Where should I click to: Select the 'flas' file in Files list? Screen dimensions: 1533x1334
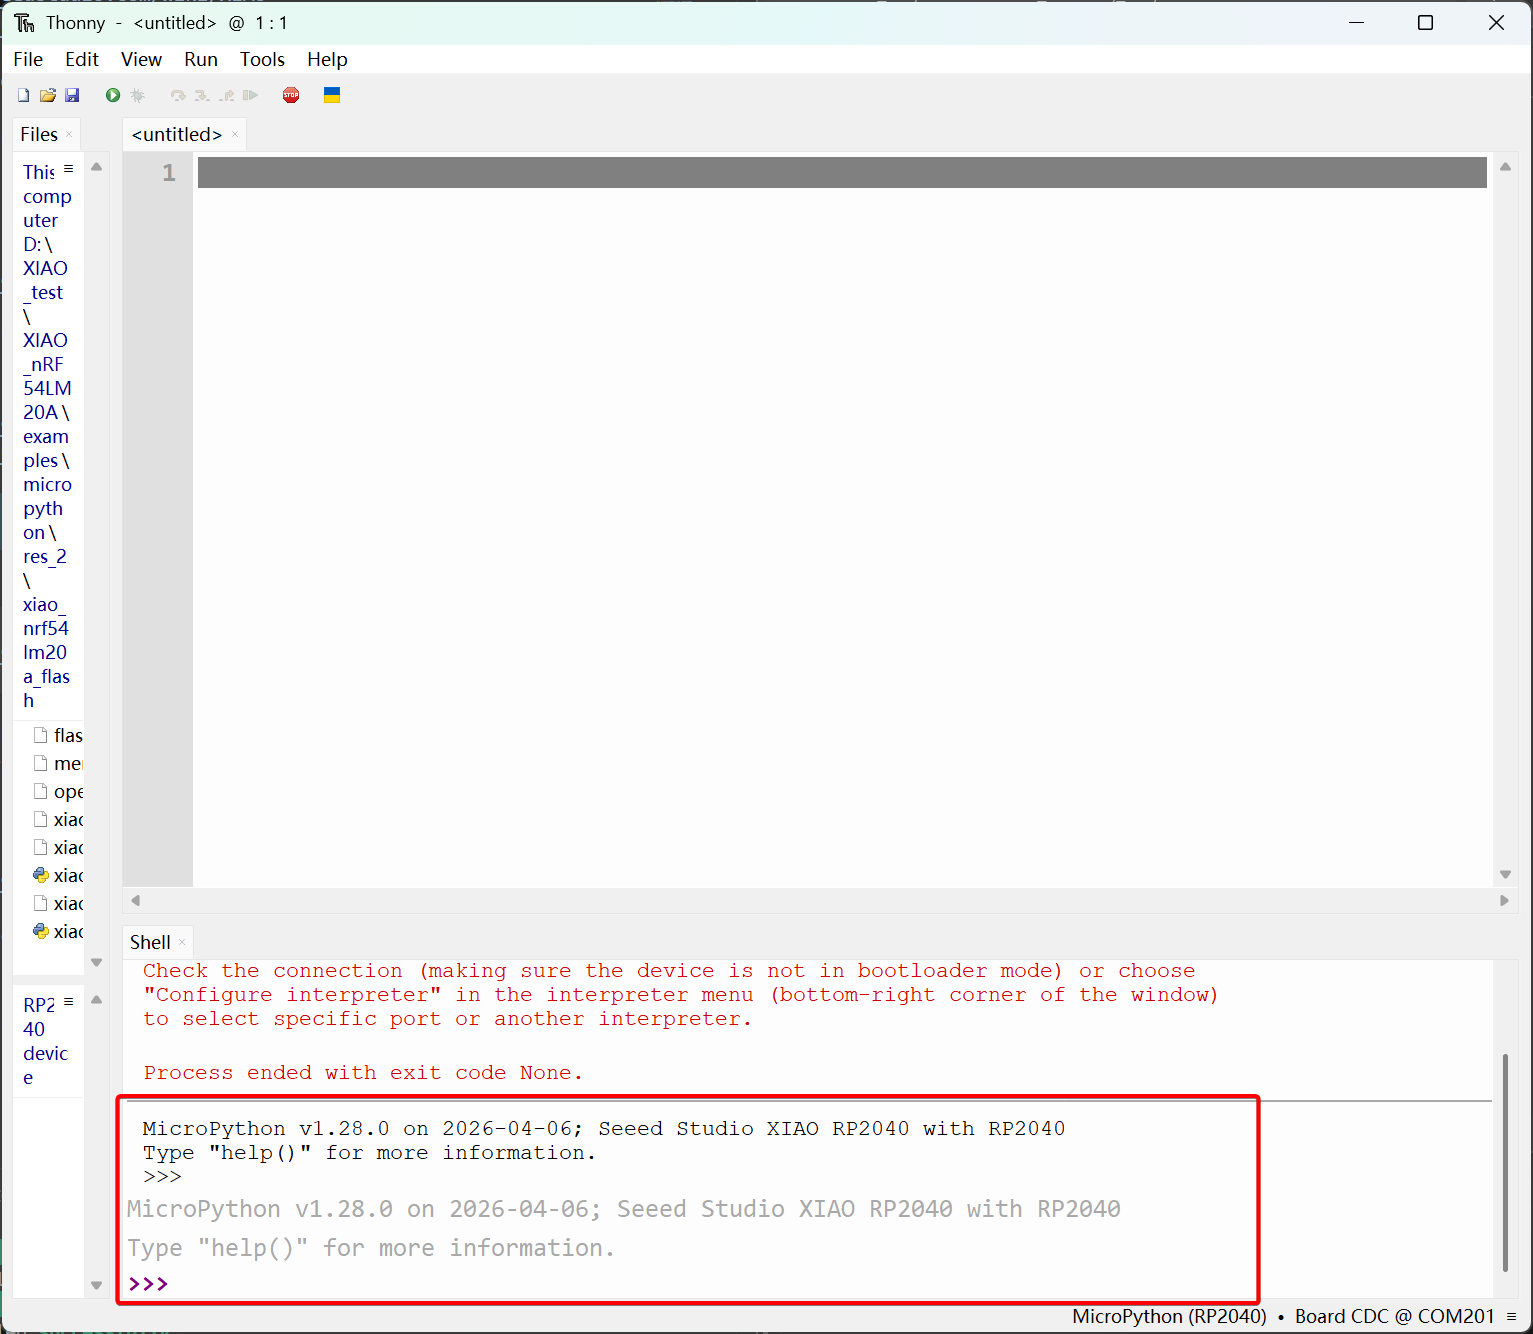point(58,735)
